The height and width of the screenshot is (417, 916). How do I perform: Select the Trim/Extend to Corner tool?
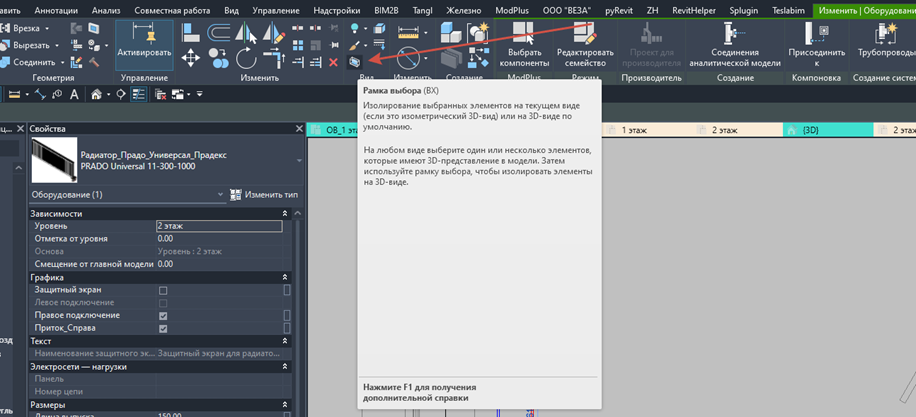273,58
